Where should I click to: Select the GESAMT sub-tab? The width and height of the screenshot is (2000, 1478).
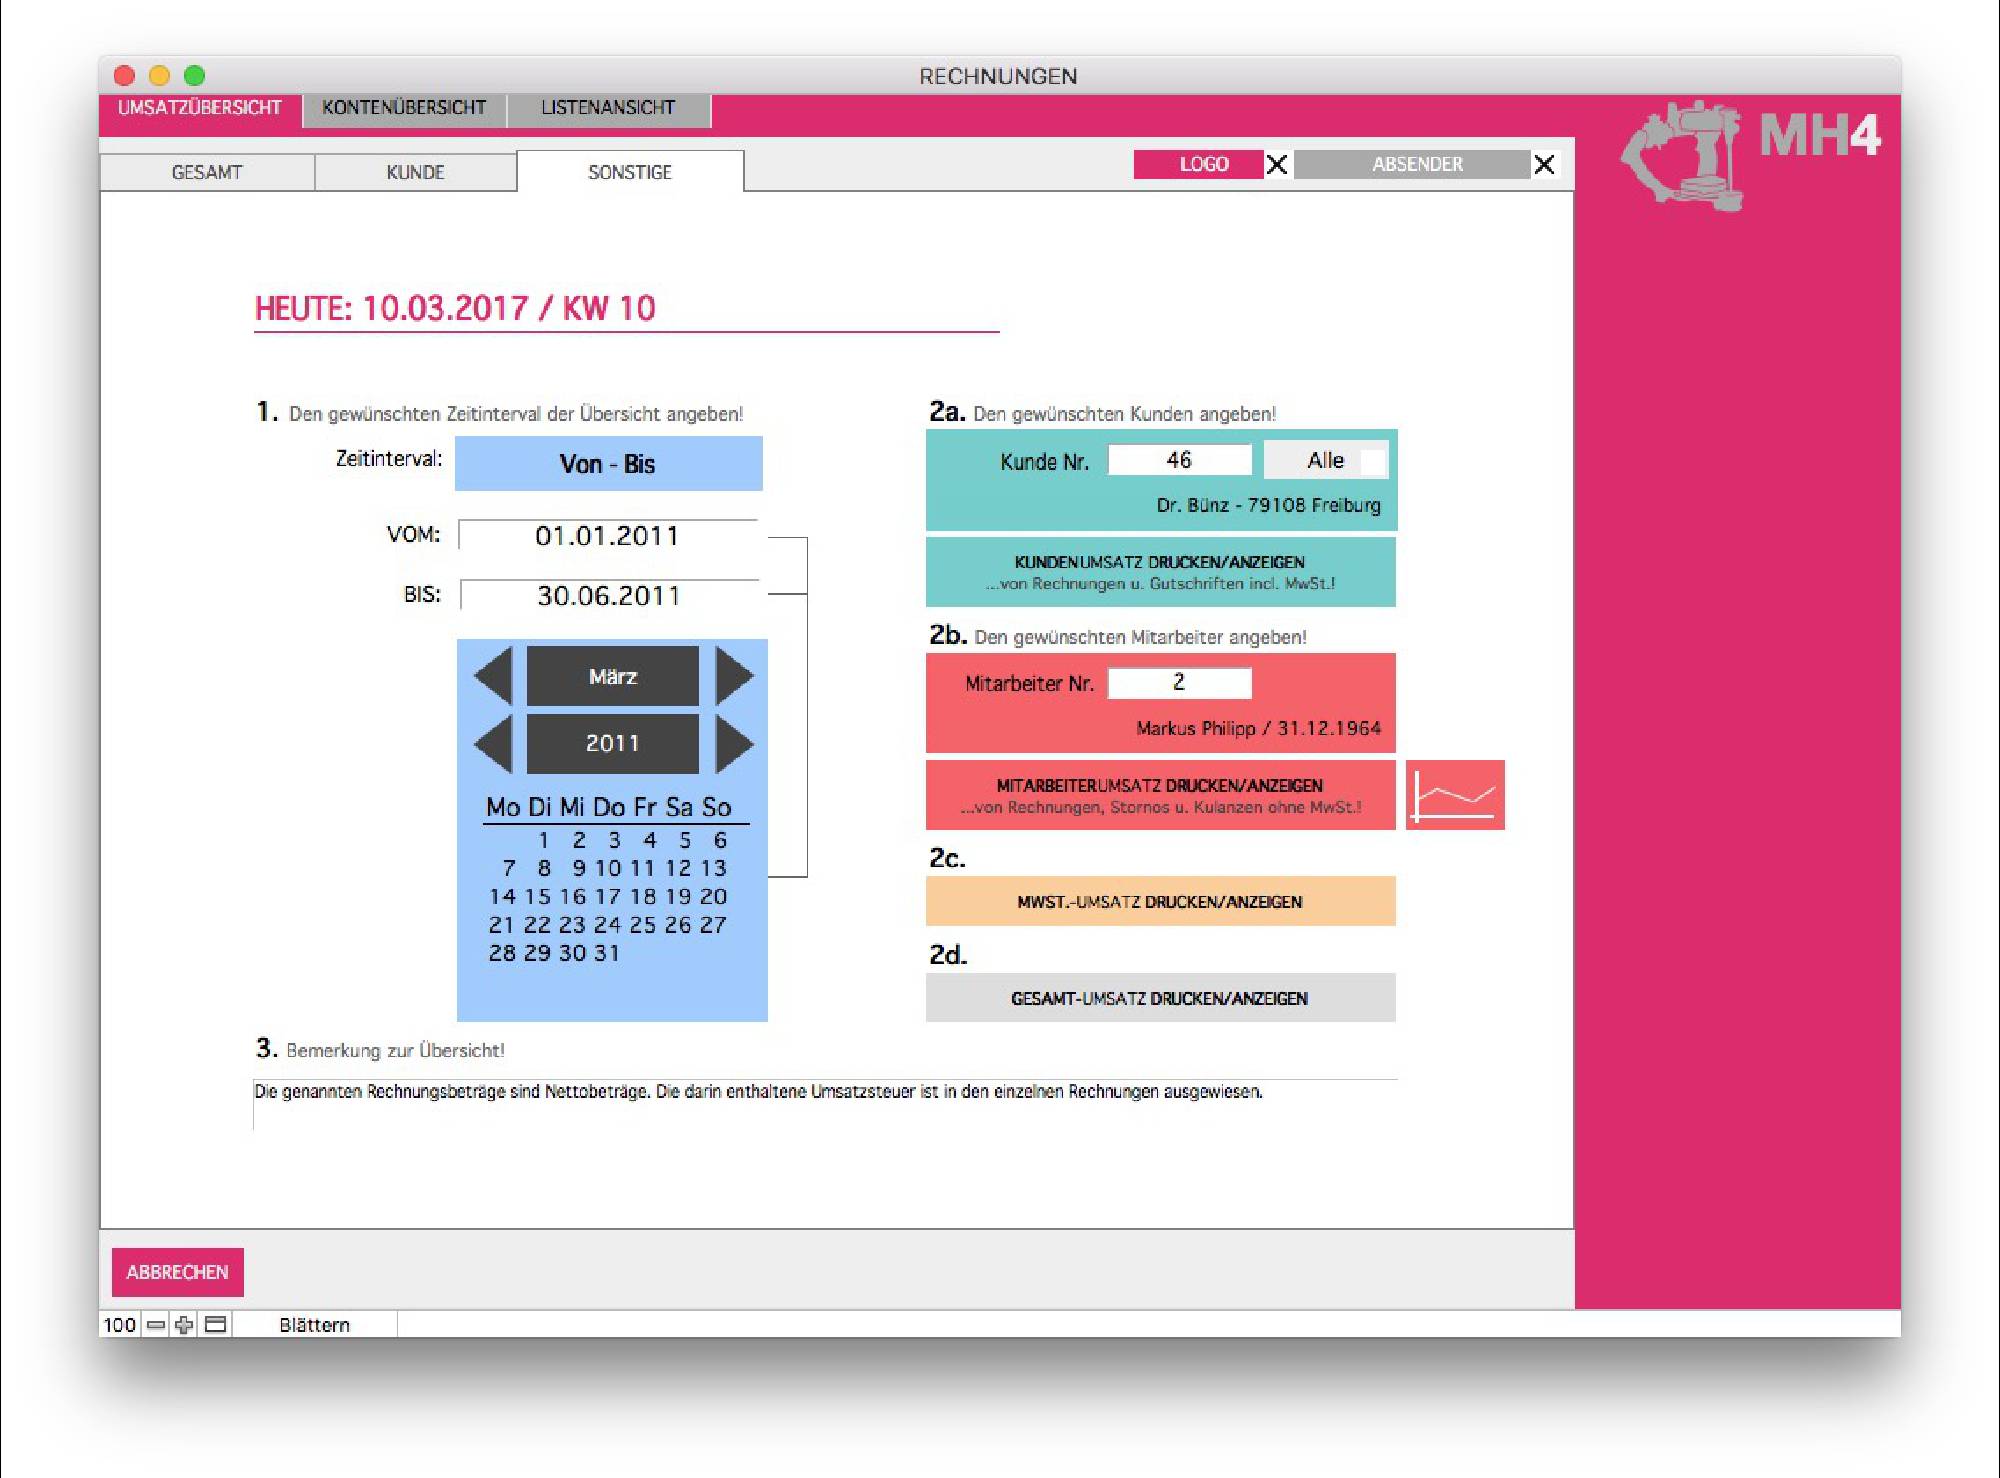pyautogui.click(x=207, y=172)
